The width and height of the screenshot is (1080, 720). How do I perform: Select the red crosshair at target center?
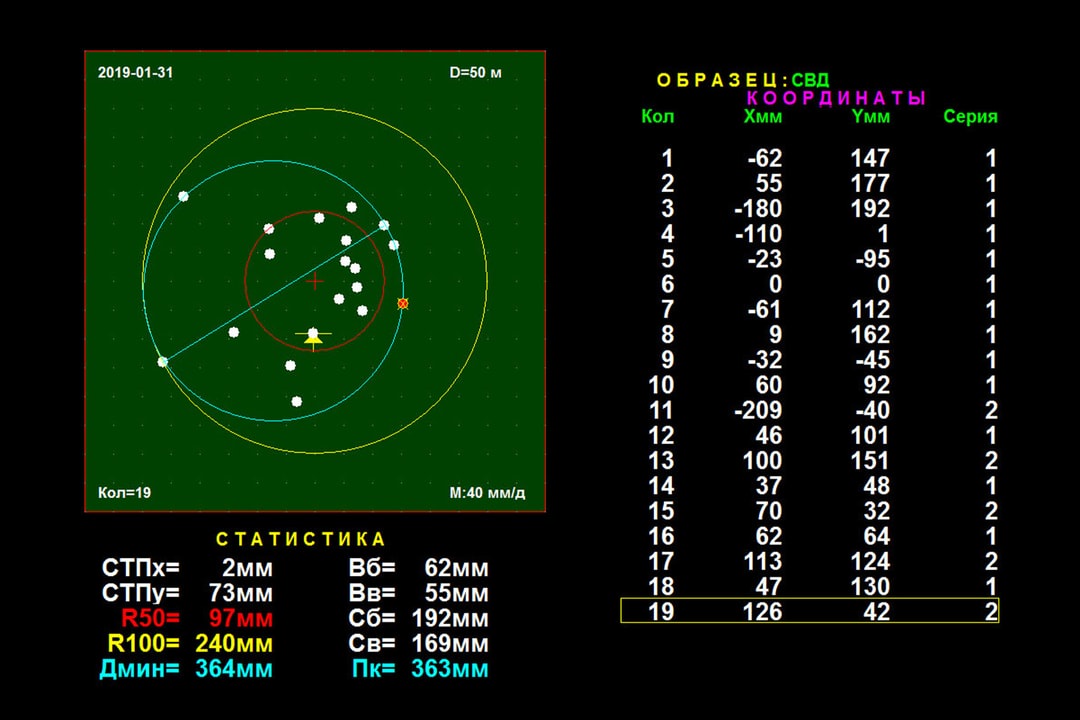315,281
